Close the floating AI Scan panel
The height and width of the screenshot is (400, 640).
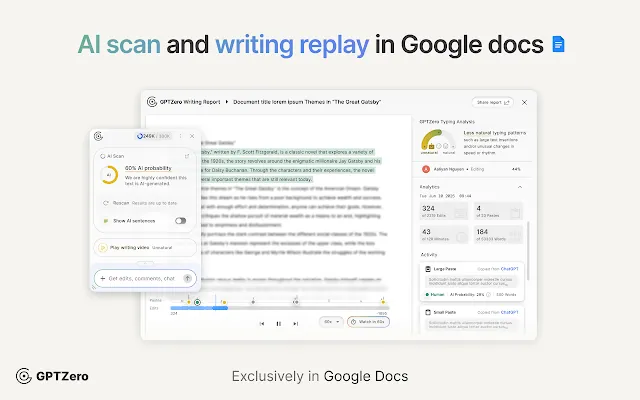[192, 136]
